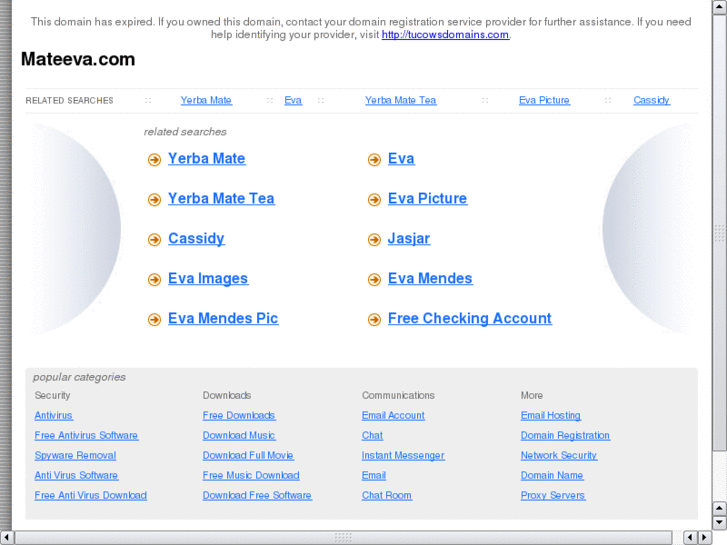Click the More category heading
The image size is (727, 545).
click(531, 396)
